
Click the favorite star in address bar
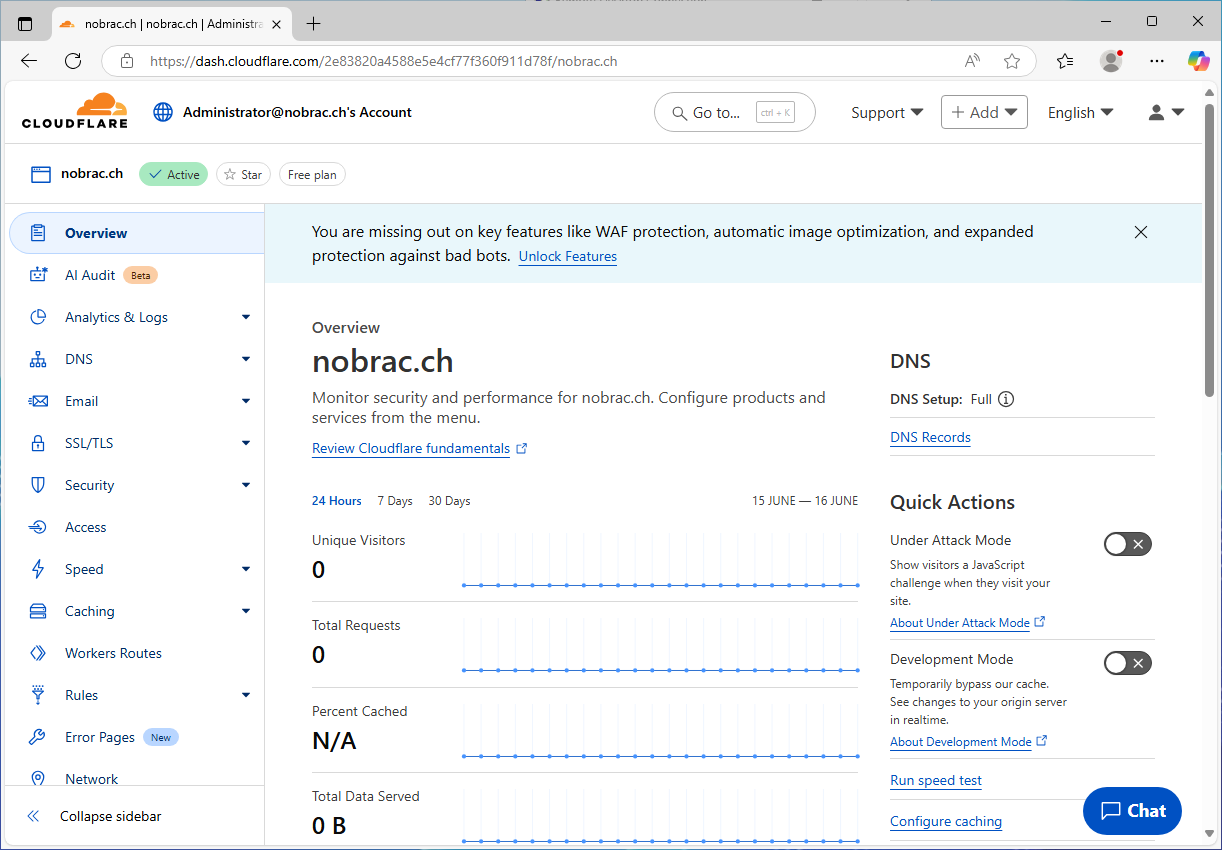click(x=1012, y=61)
